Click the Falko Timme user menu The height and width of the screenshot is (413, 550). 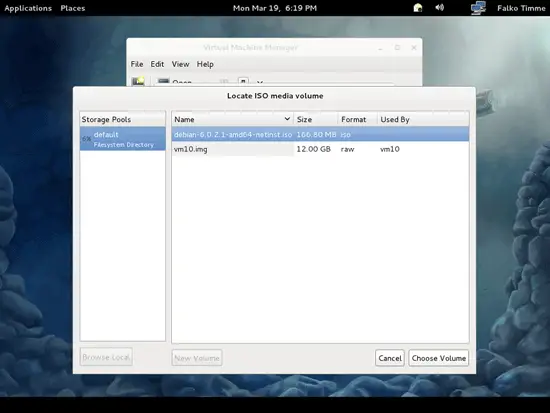(x=521, y=8)
